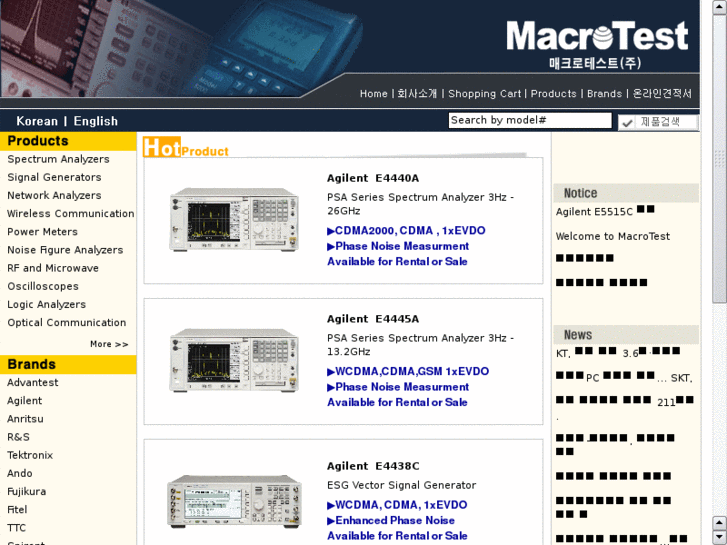Open Optical Communication category

66,322
